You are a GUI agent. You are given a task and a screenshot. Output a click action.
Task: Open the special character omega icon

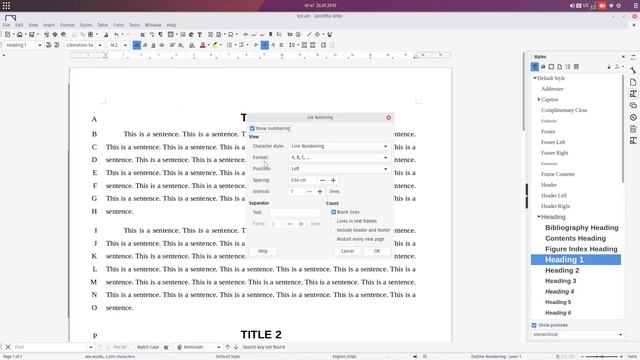tap(231, 35)
